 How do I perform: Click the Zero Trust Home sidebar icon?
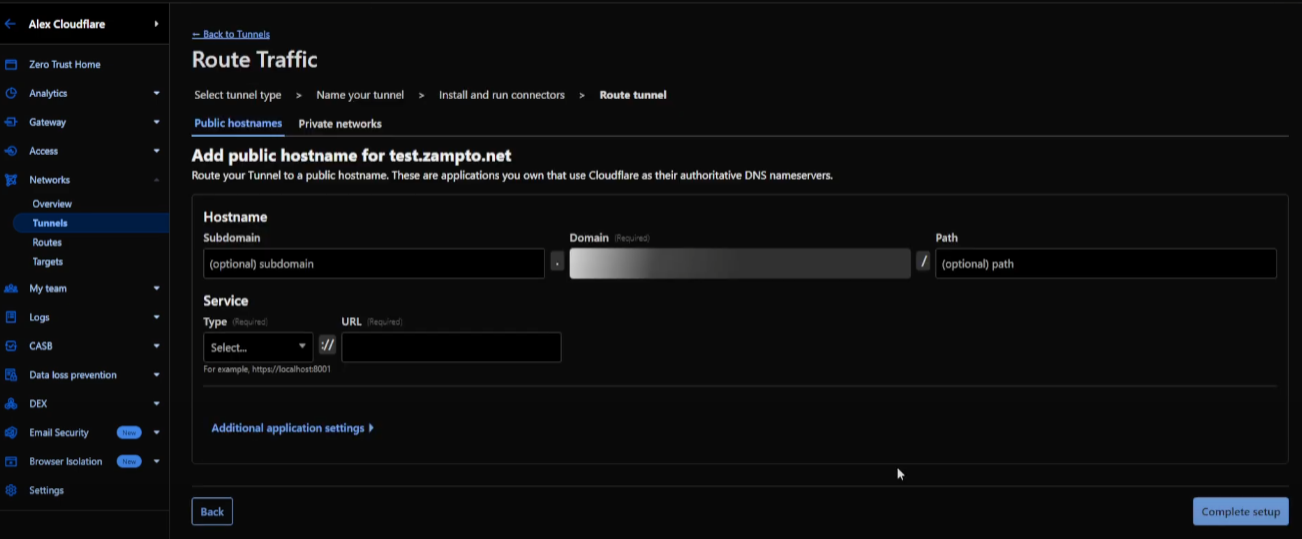pyautogui.click(x=11, y=64)
